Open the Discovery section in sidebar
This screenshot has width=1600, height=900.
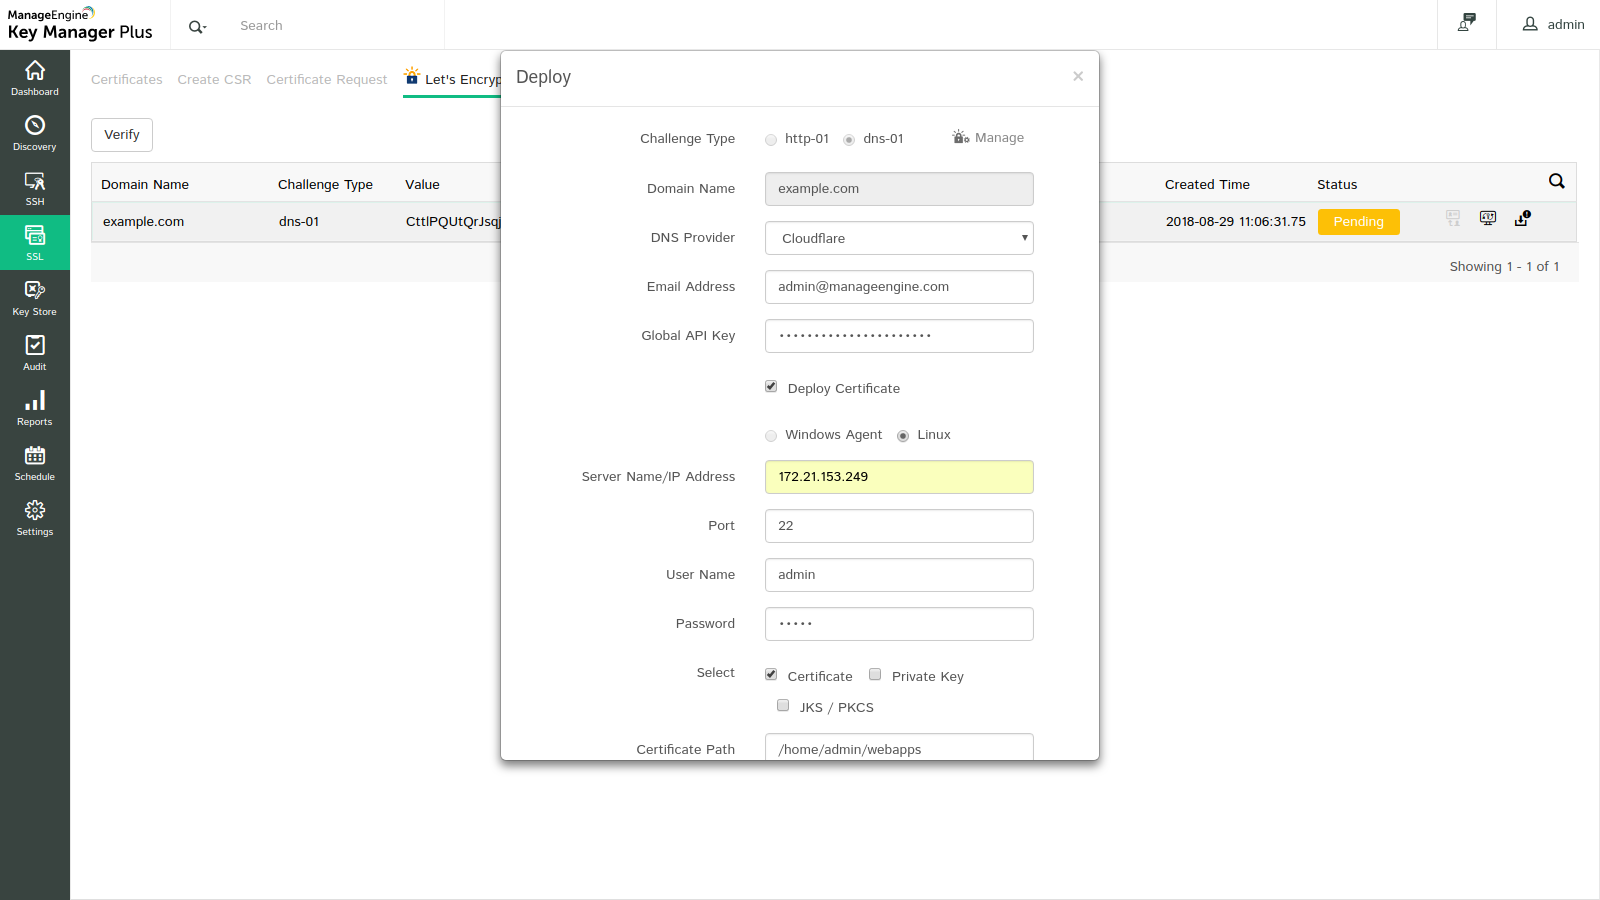tap(35, 133)
